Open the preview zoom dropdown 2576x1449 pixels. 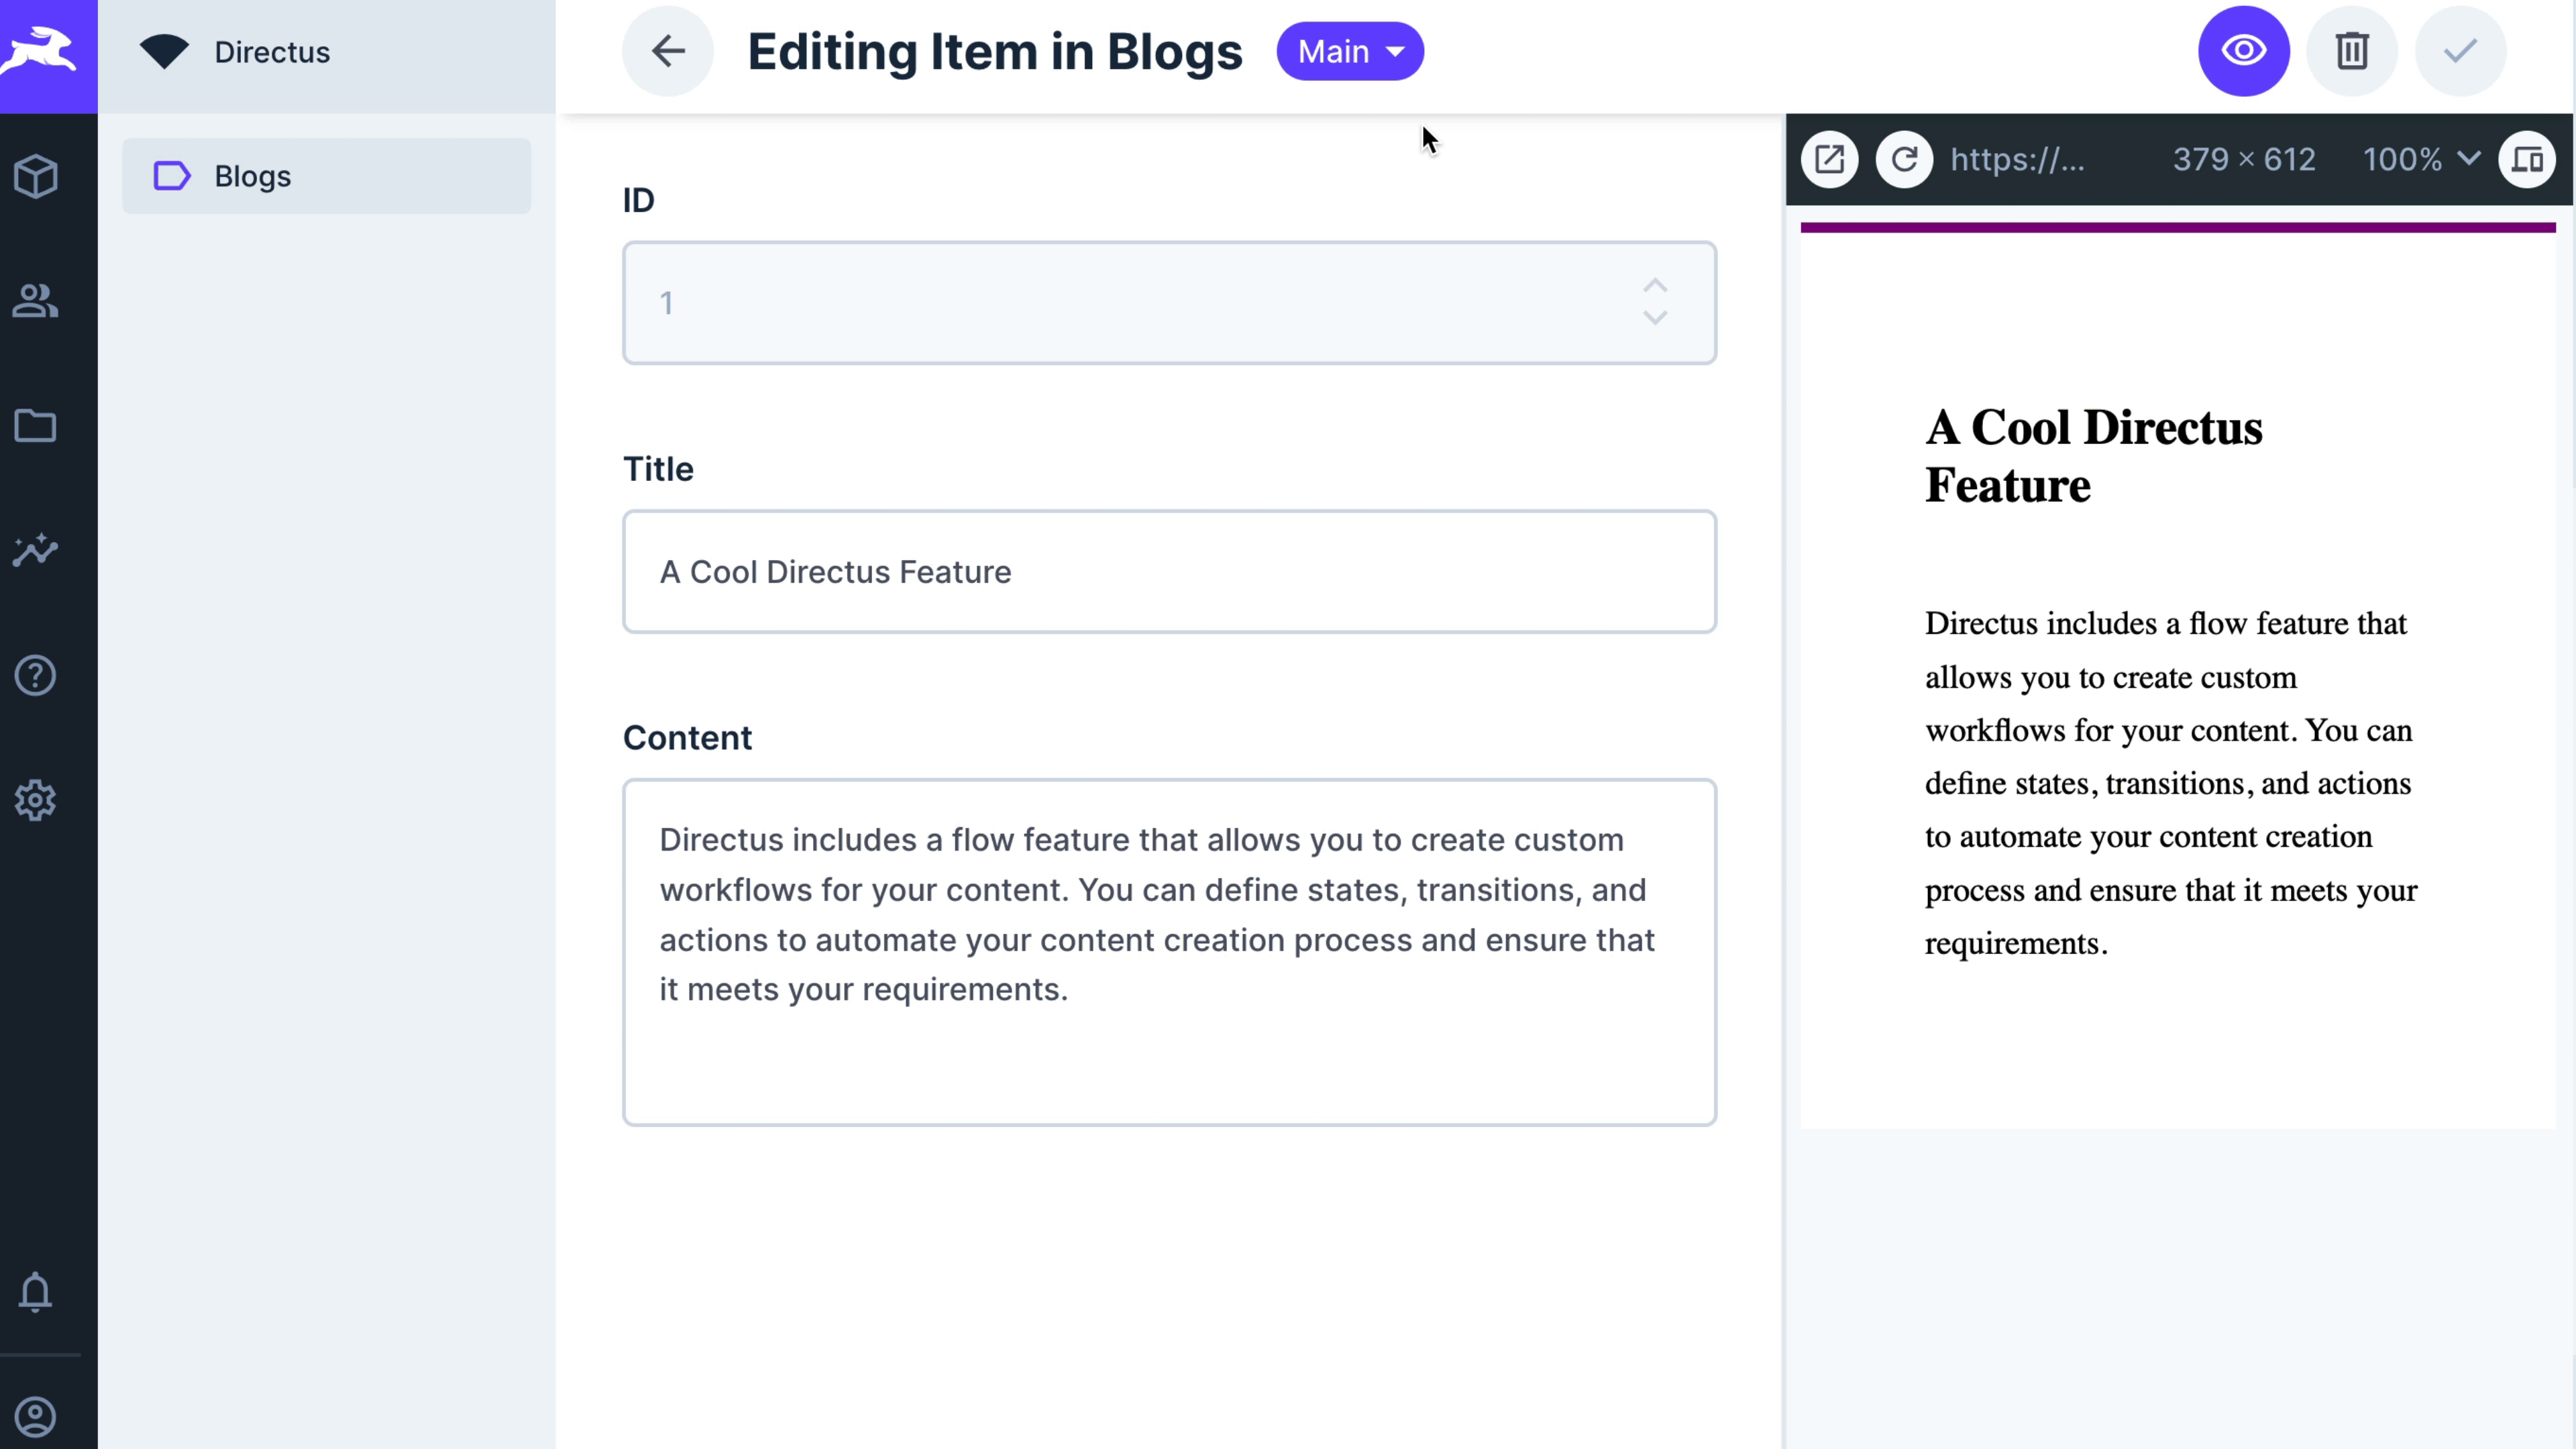2420,159
